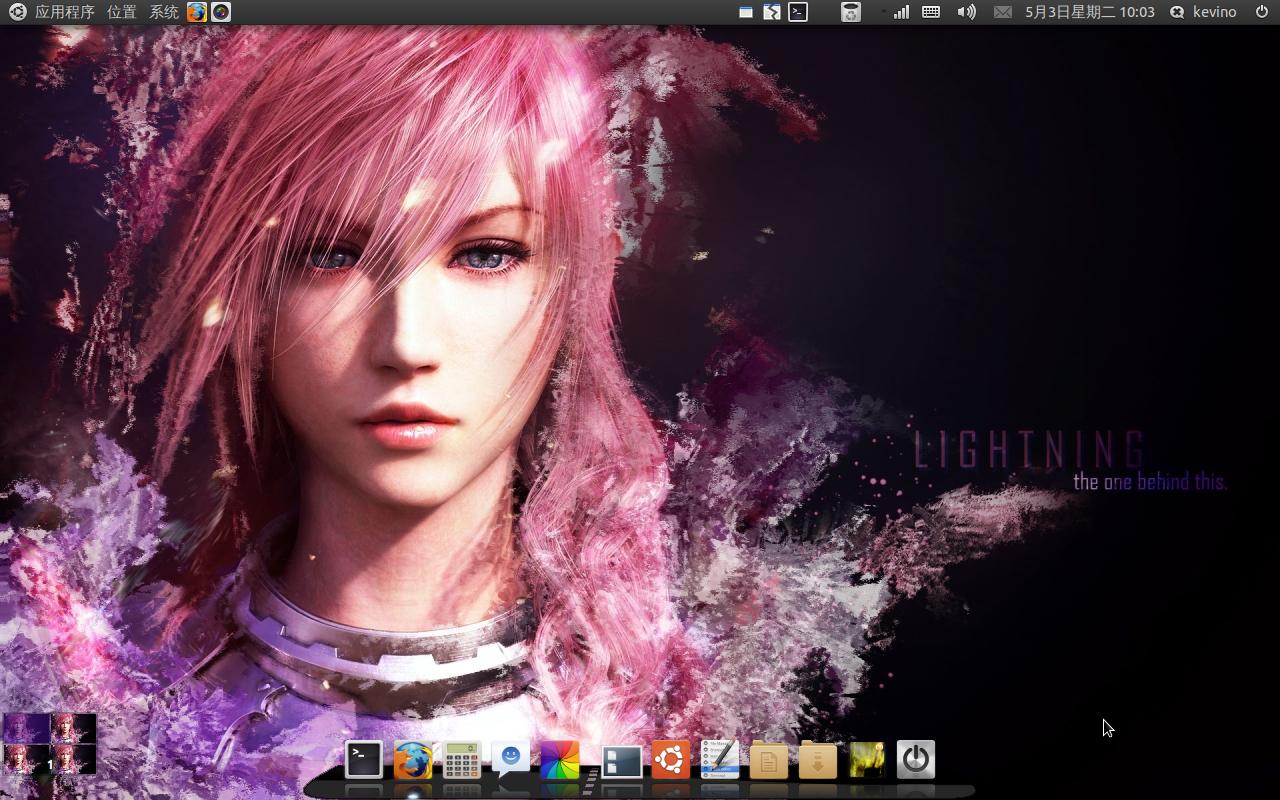Open the 应用程序 menu
Screen dimensions: 1280x800
65,12
